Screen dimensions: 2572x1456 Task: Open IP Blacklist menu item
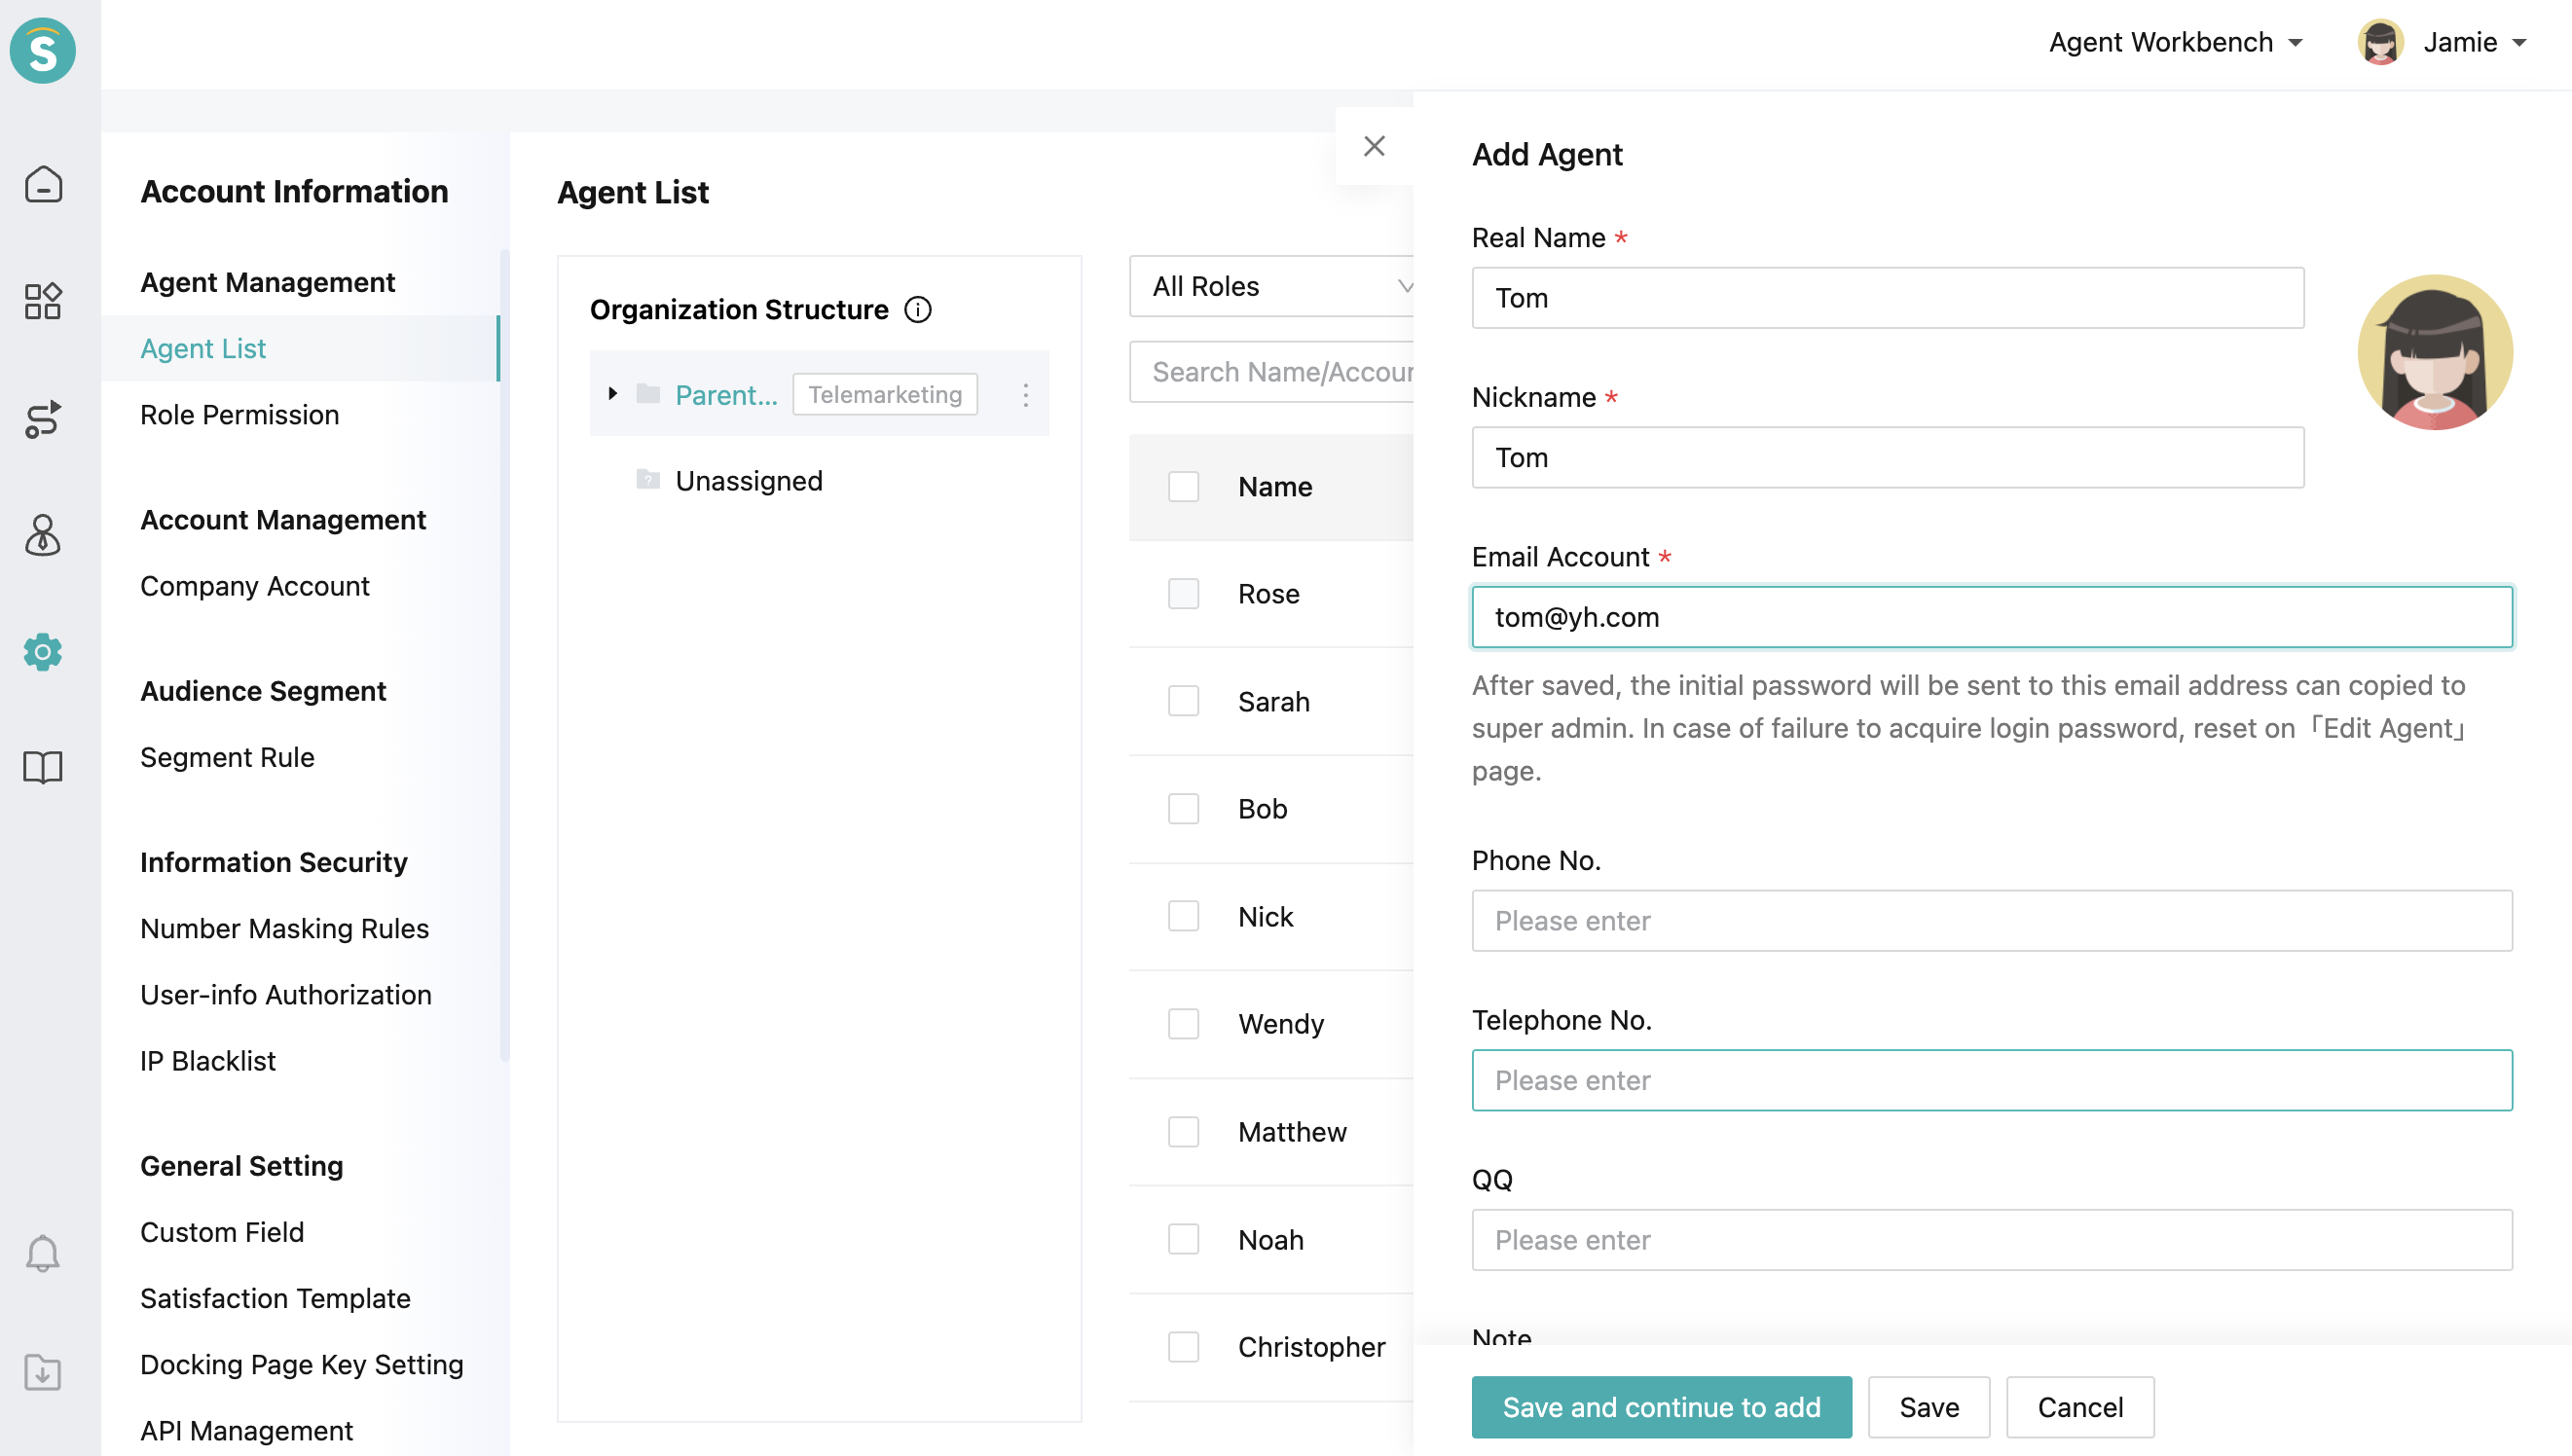pos(207,1060)
